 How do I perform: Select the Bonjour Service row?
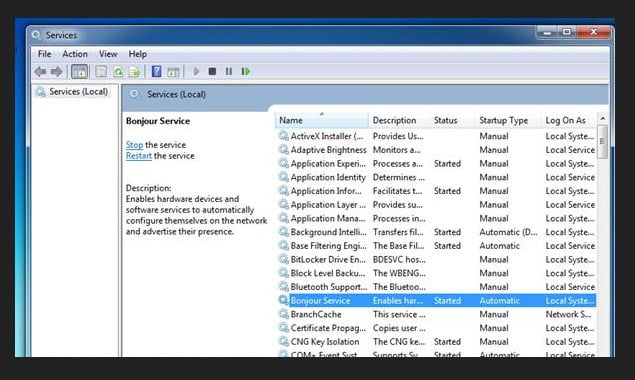coord(436,301)
